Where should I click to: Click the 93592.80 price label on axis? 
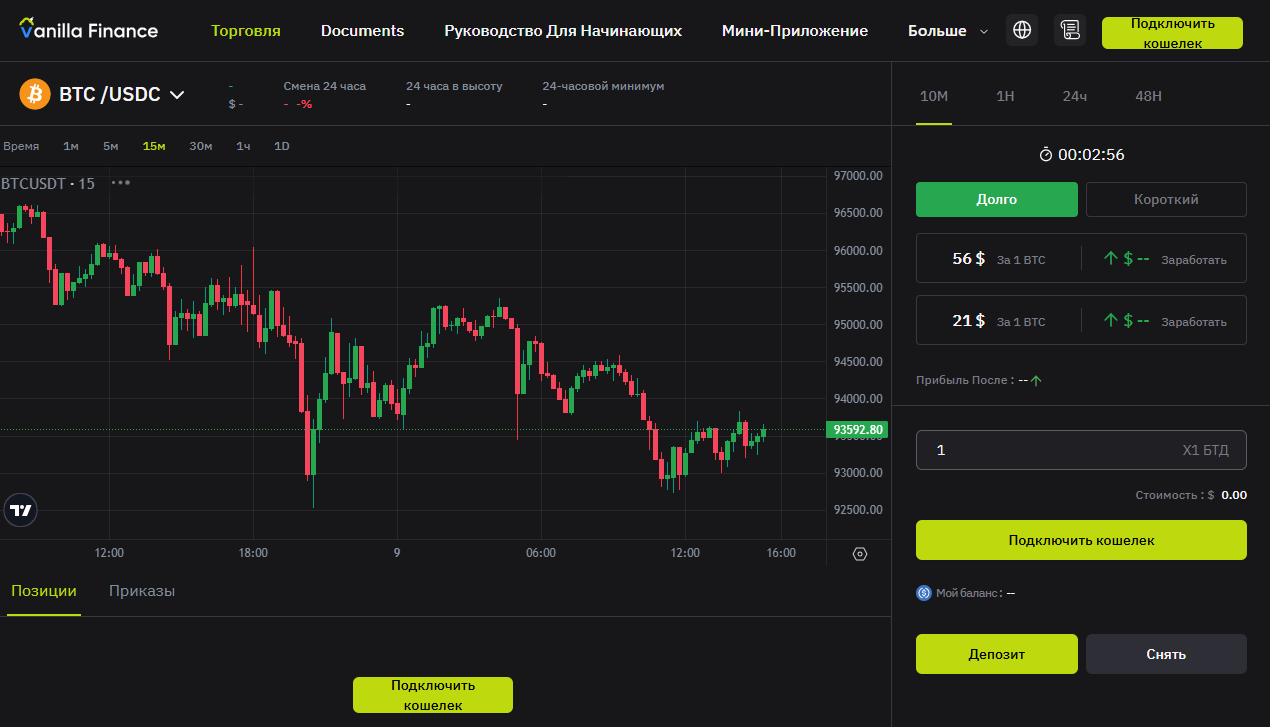coord(857,430)
